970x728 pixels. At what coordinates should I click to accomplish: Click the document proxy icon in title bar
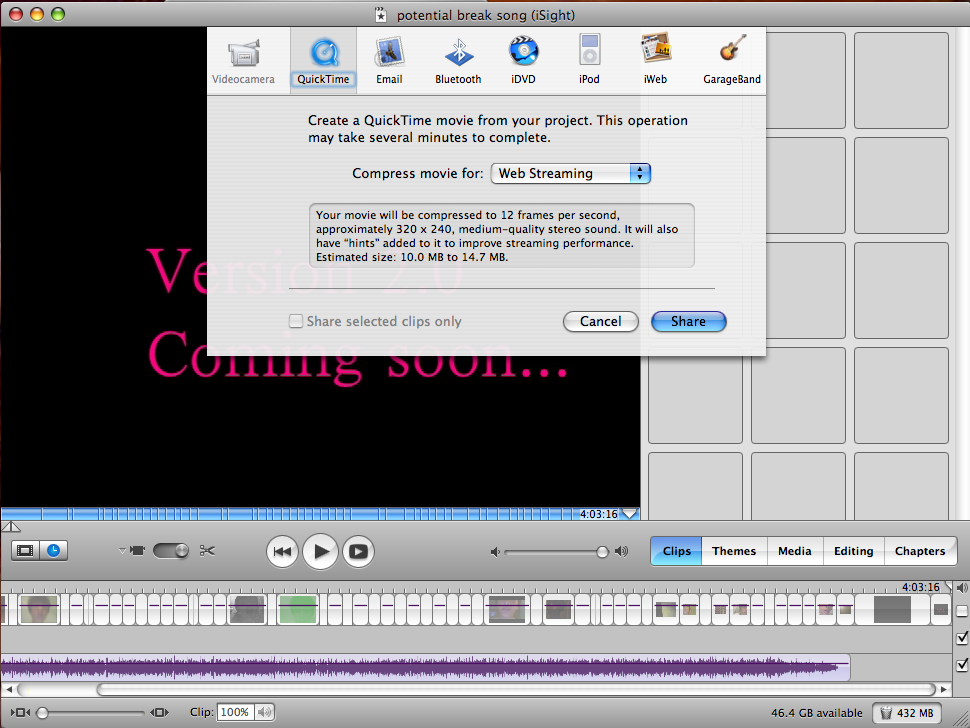click(381, 15)
